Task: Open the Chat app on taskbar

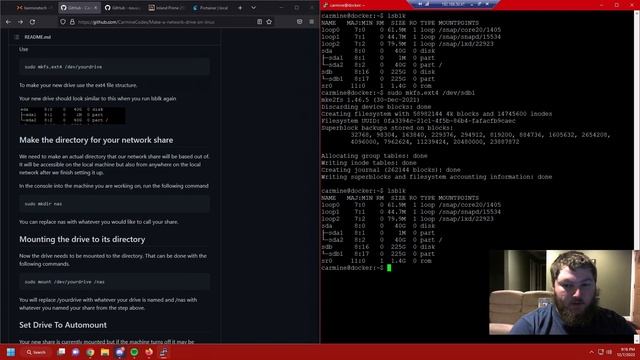Action: tap(76, 352)
